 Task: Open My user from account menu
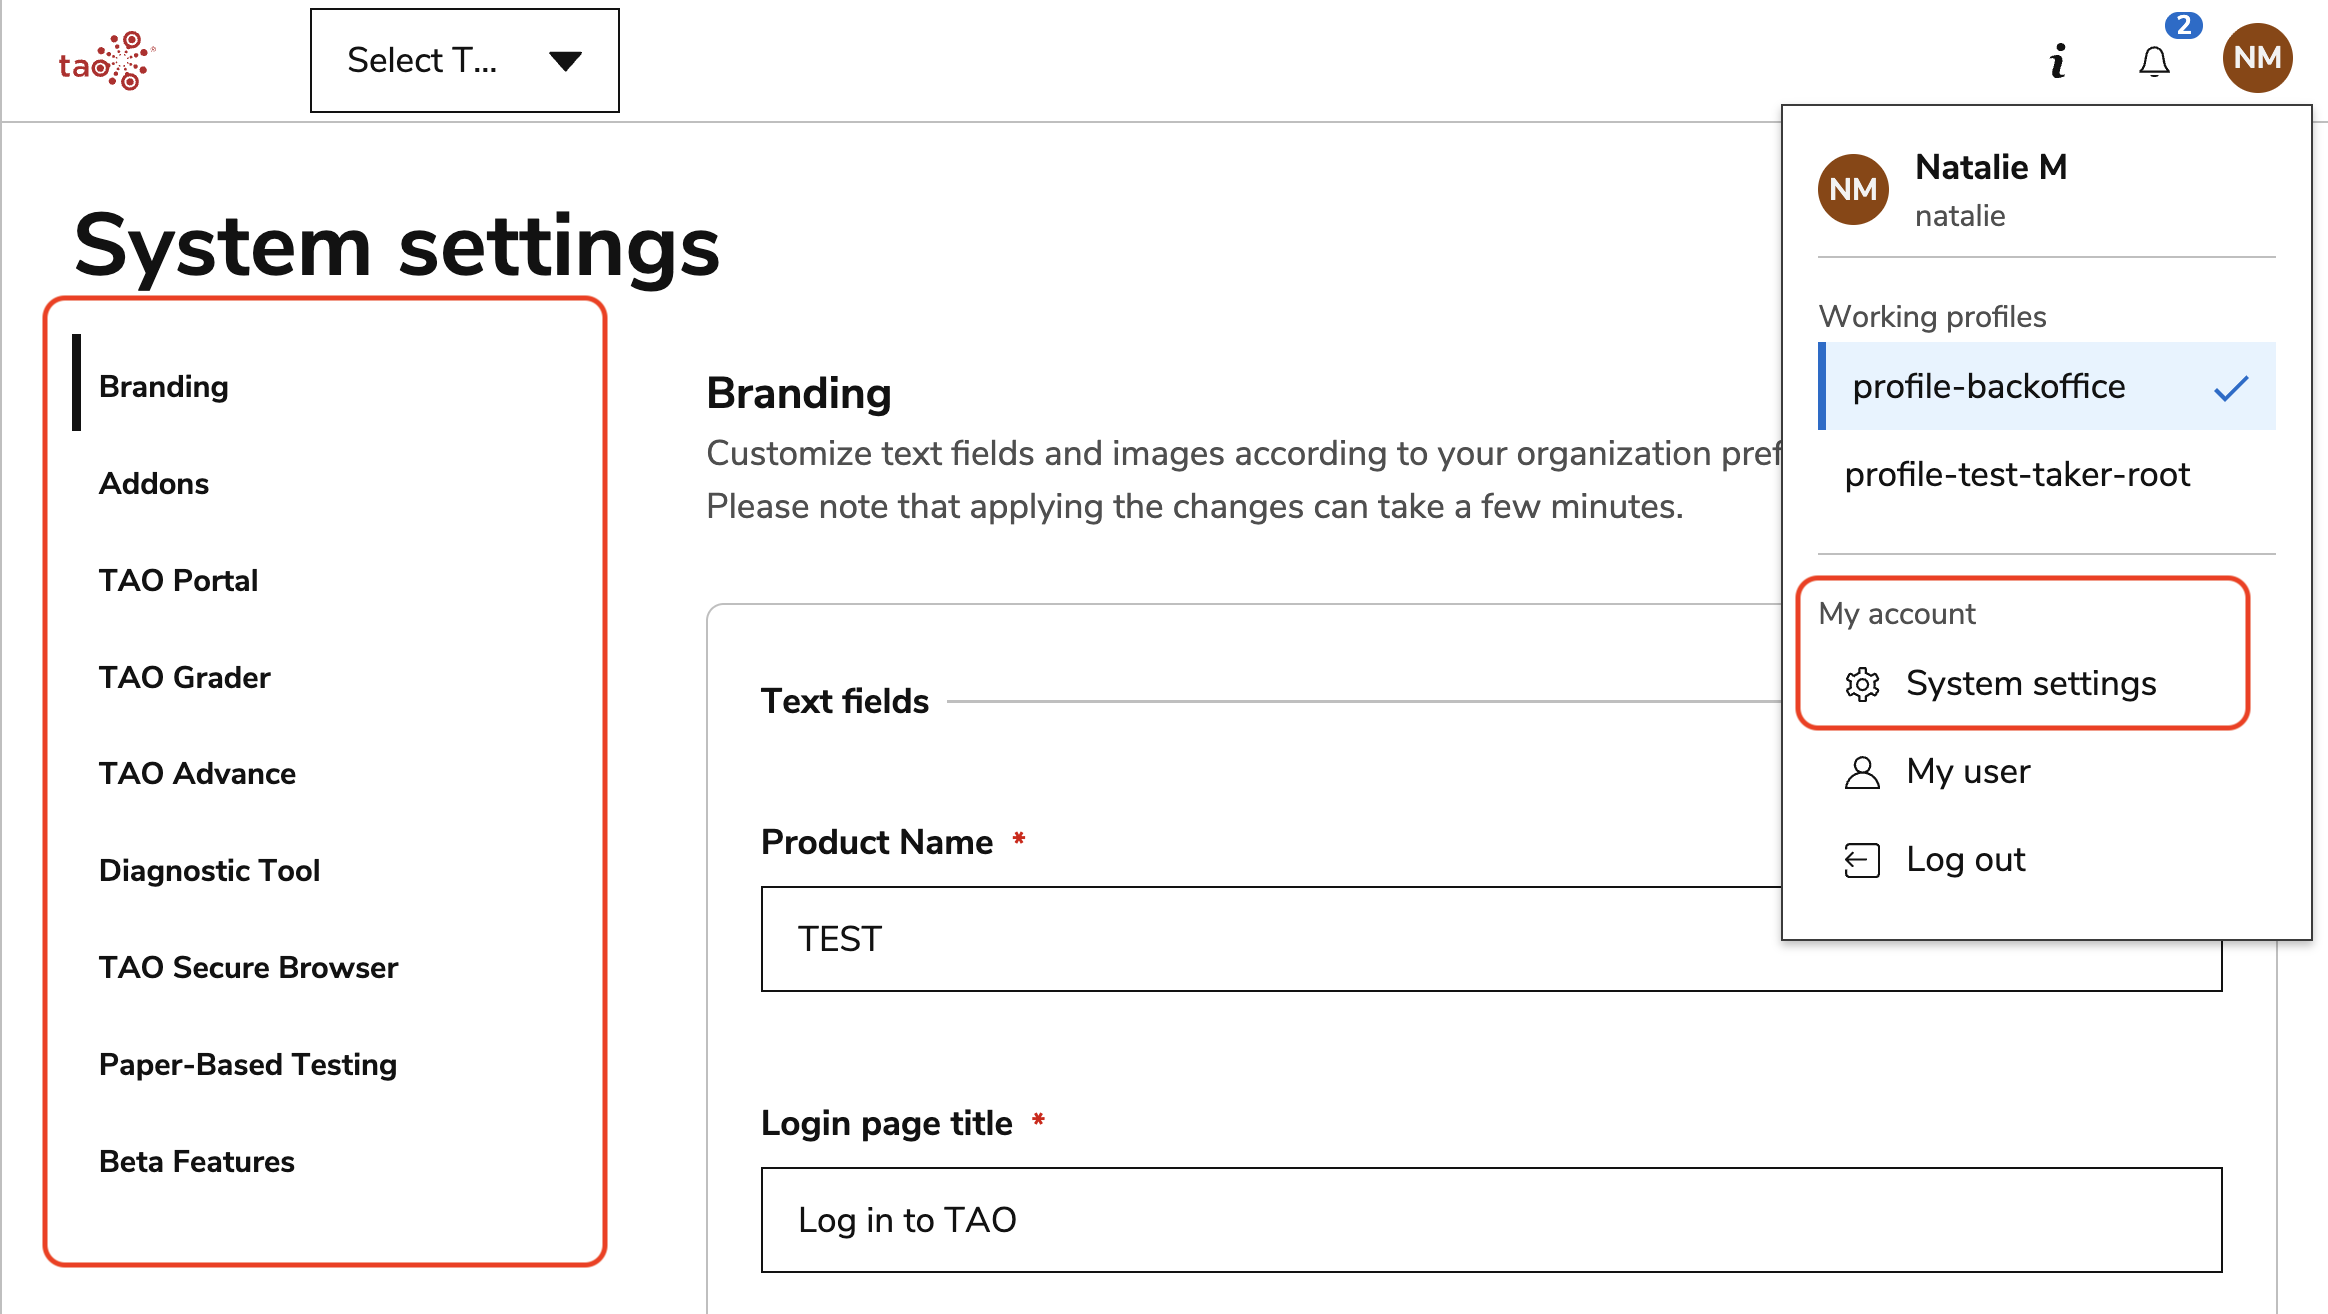(x=1968, y=772)
